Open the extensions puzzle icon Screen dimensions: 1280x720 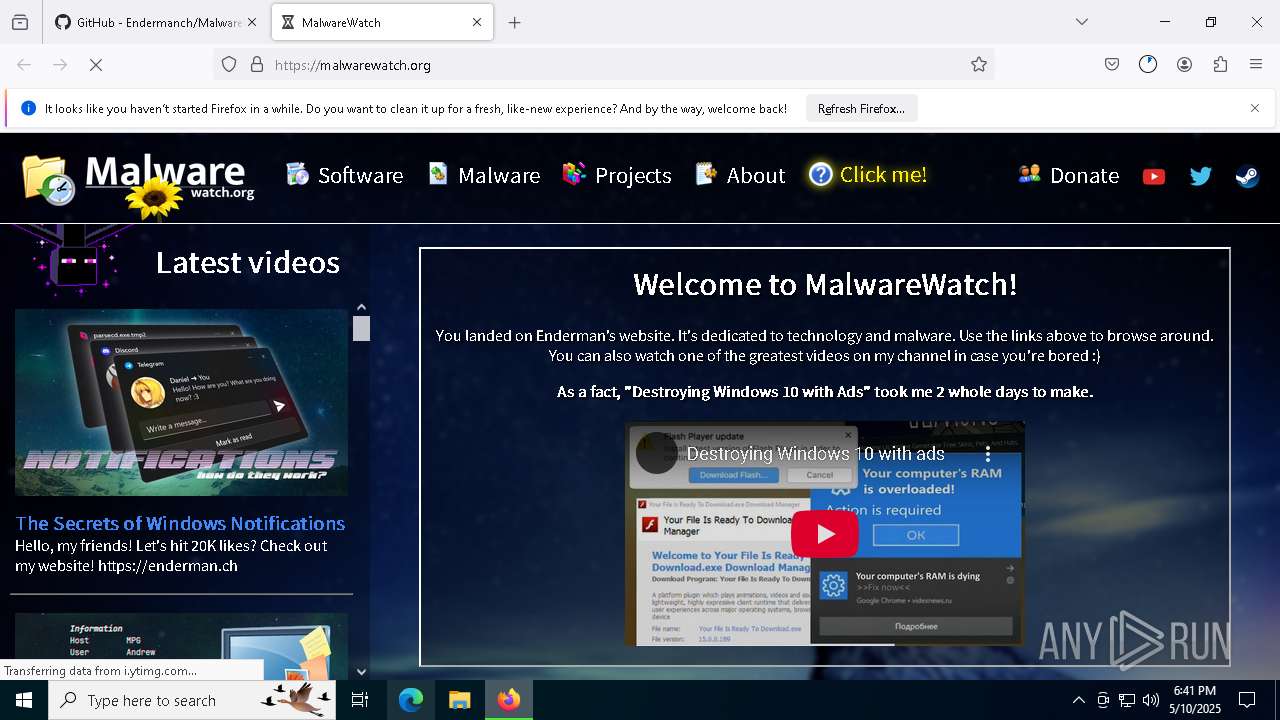pyautogui.click(x=1220, y=65)
